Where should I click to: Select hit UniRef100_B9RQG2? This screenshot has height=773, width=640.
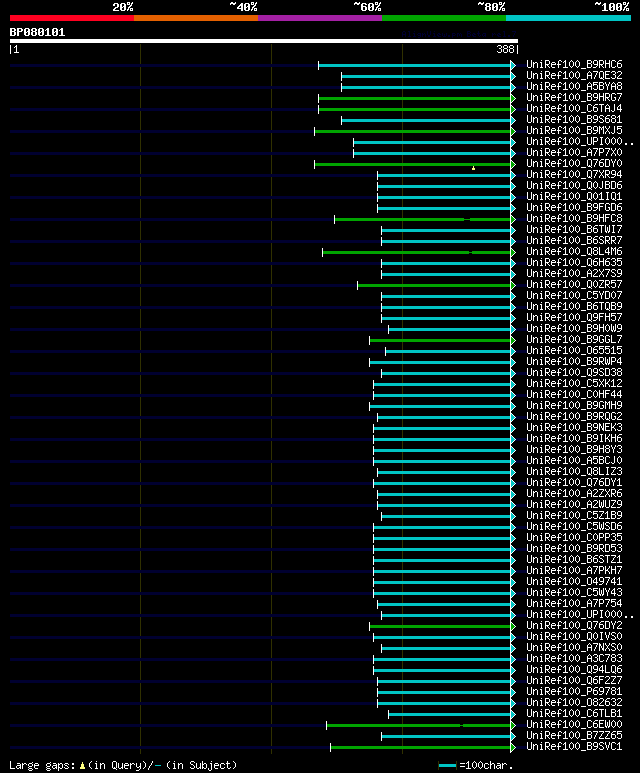574,417
